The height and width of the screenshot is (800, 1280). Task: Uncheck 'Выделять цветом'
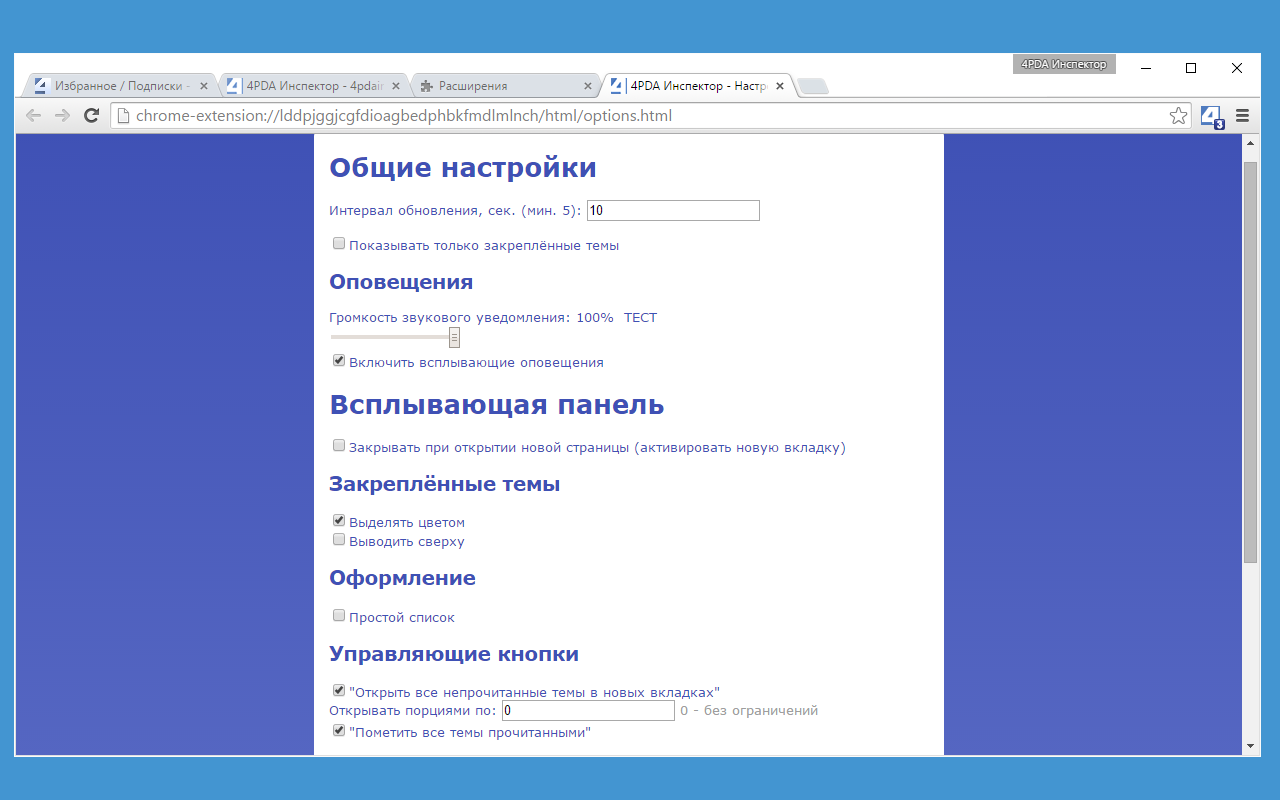pyautogui.click(x=339, y=520)
